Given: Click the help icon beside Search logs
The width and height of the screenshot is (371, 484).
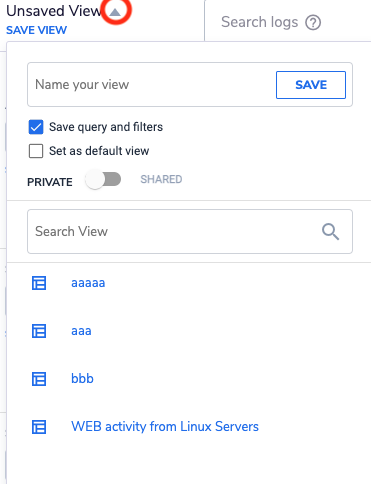Looking at the screenshot, I should (313, 22).
